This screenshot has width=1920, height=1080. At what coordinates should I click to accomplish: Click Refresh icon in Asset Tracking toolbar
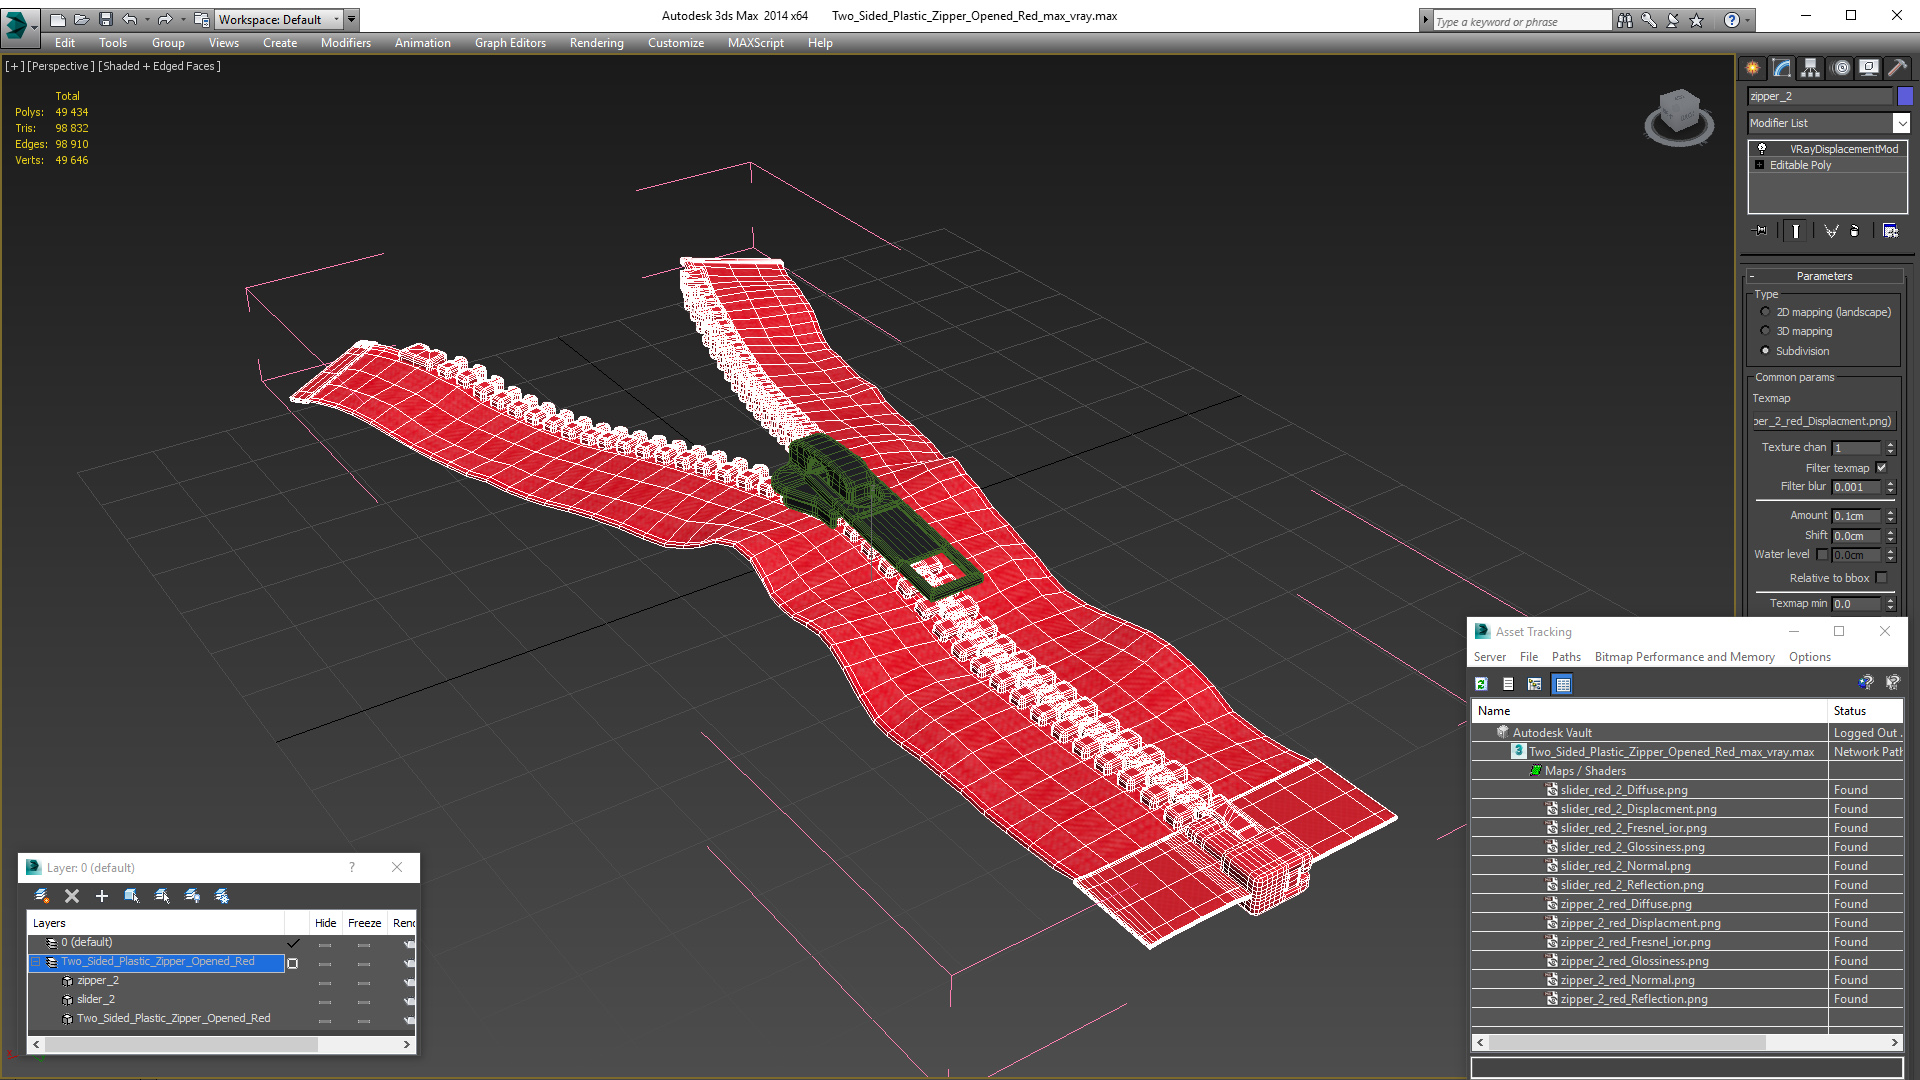tap(1481, 684)
